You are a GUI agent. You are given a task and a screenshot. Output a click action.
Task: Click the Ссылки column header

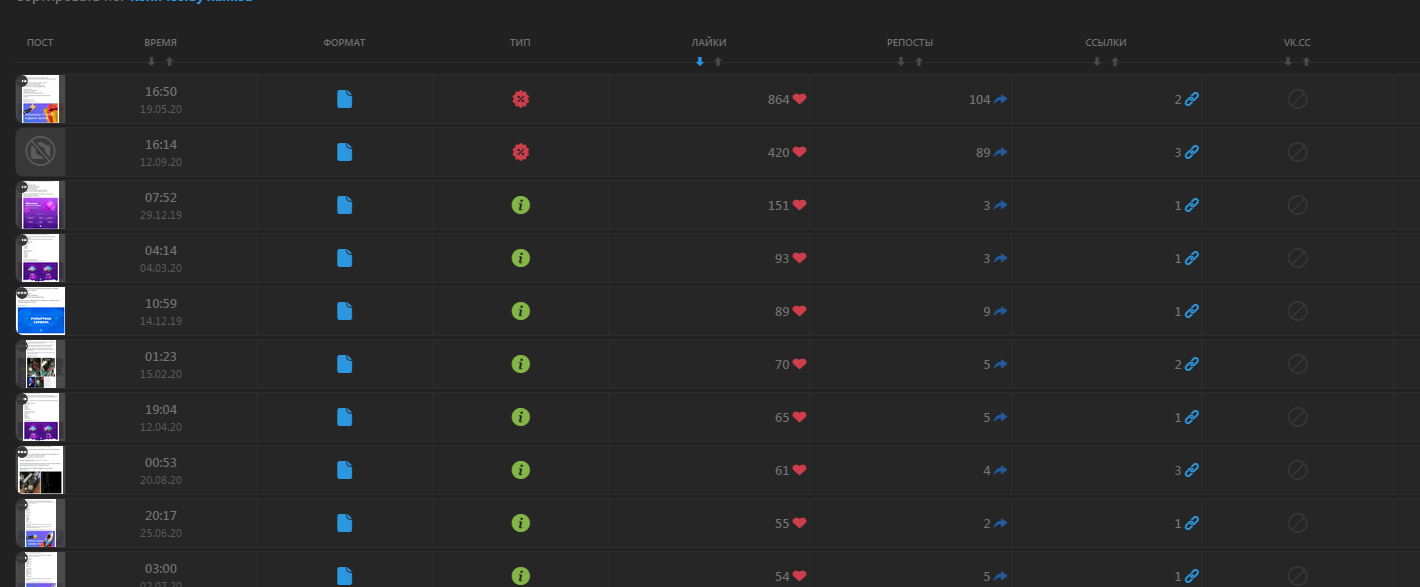click(1106, 43)
